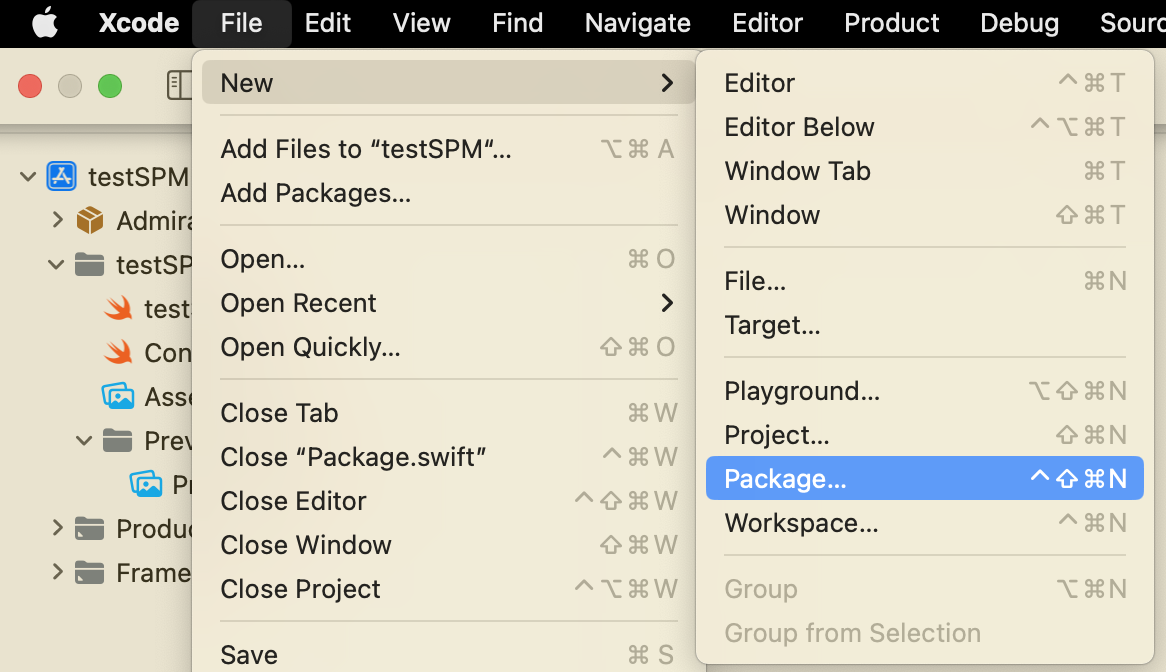Select Editor Below submenu item
The width and height of the screenshot is (1166, 672).
924,126
